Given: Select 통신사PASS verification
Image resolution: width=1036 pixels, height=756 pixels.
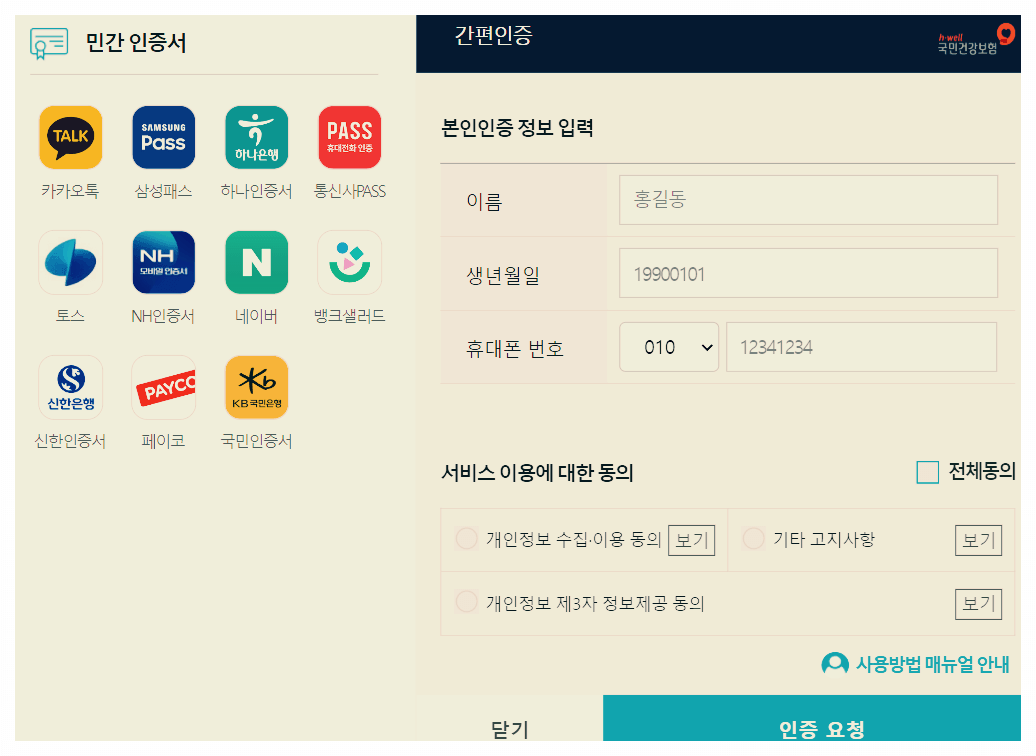Looking at the screenshot, I should click(348, 137).
